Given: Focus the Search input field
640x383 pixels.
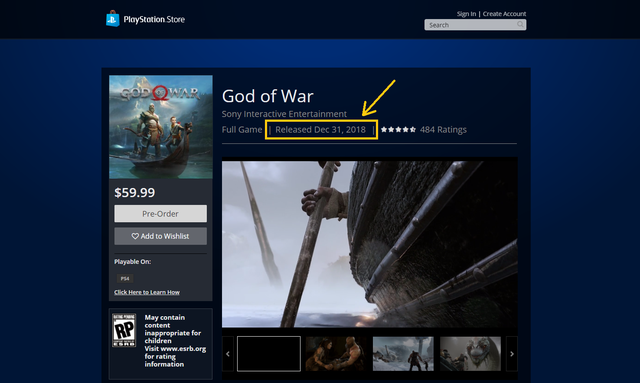Looking at the screenshot, I should click(x=475, y=25).
